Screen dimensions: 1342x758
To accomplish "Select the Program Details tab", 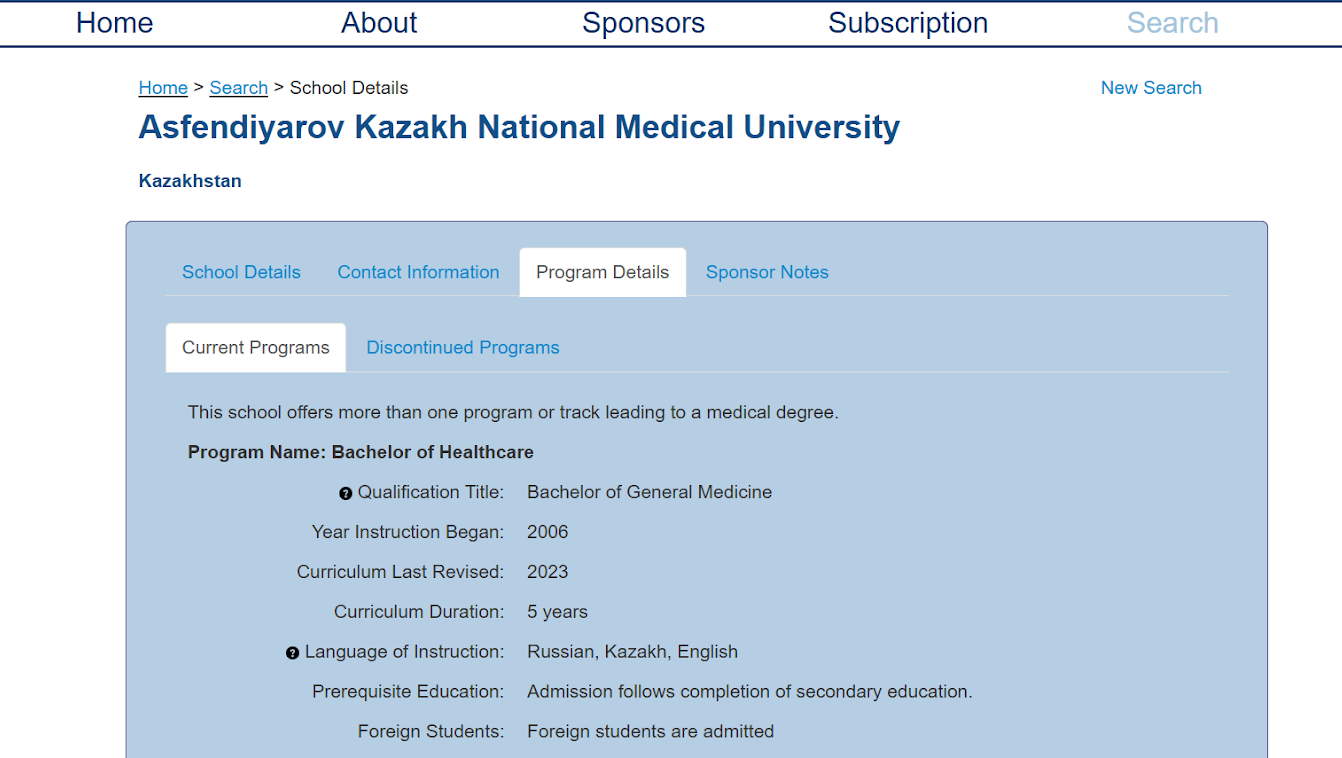I will pyautogui.click(x=603, y=272).
